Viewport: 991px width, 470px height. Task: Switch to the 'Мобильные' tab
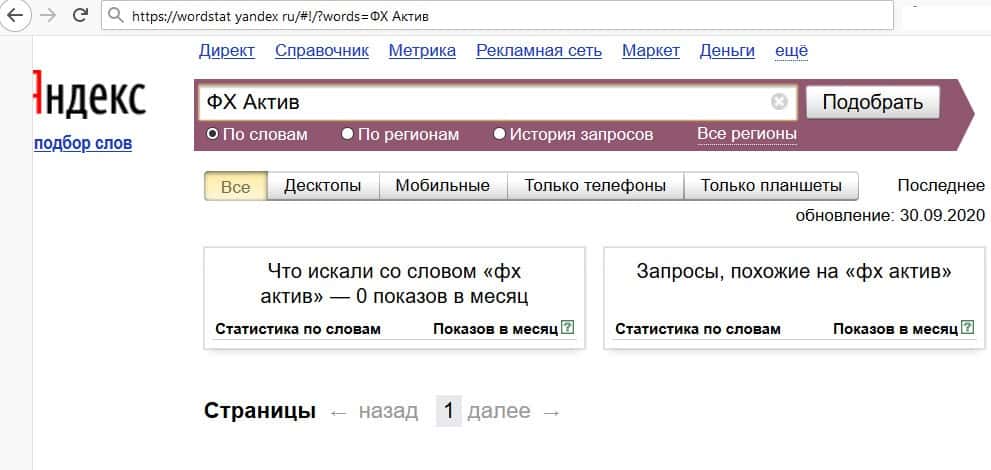pyautogui.click(x=443, y=186)
